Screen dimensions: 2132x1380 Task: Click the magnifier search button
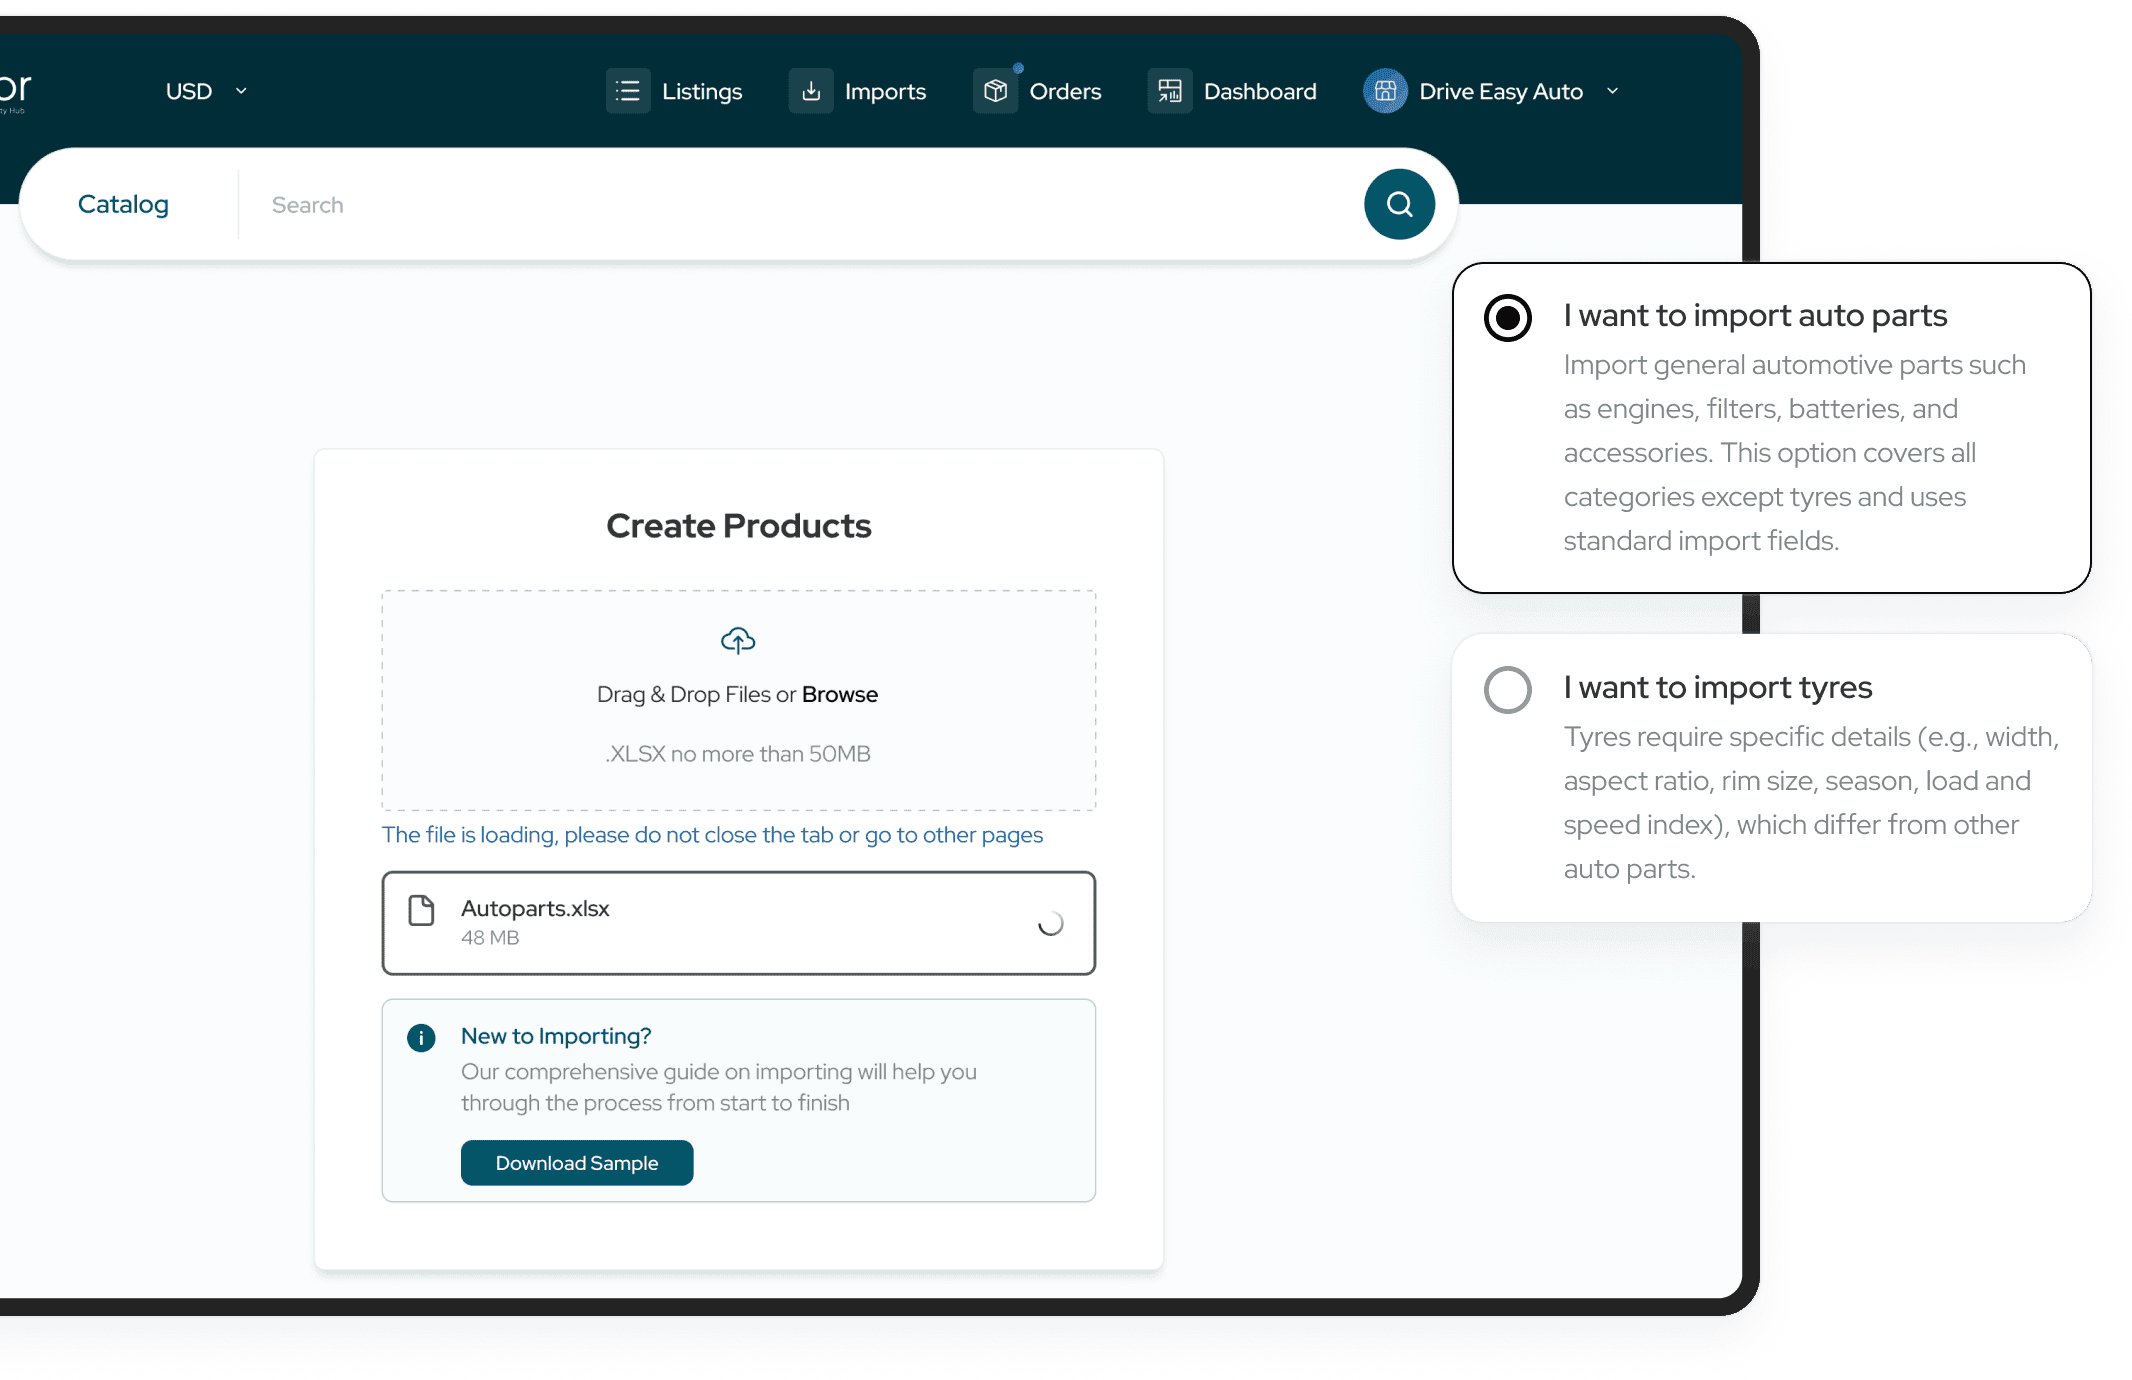click(x=1399, y=204)
